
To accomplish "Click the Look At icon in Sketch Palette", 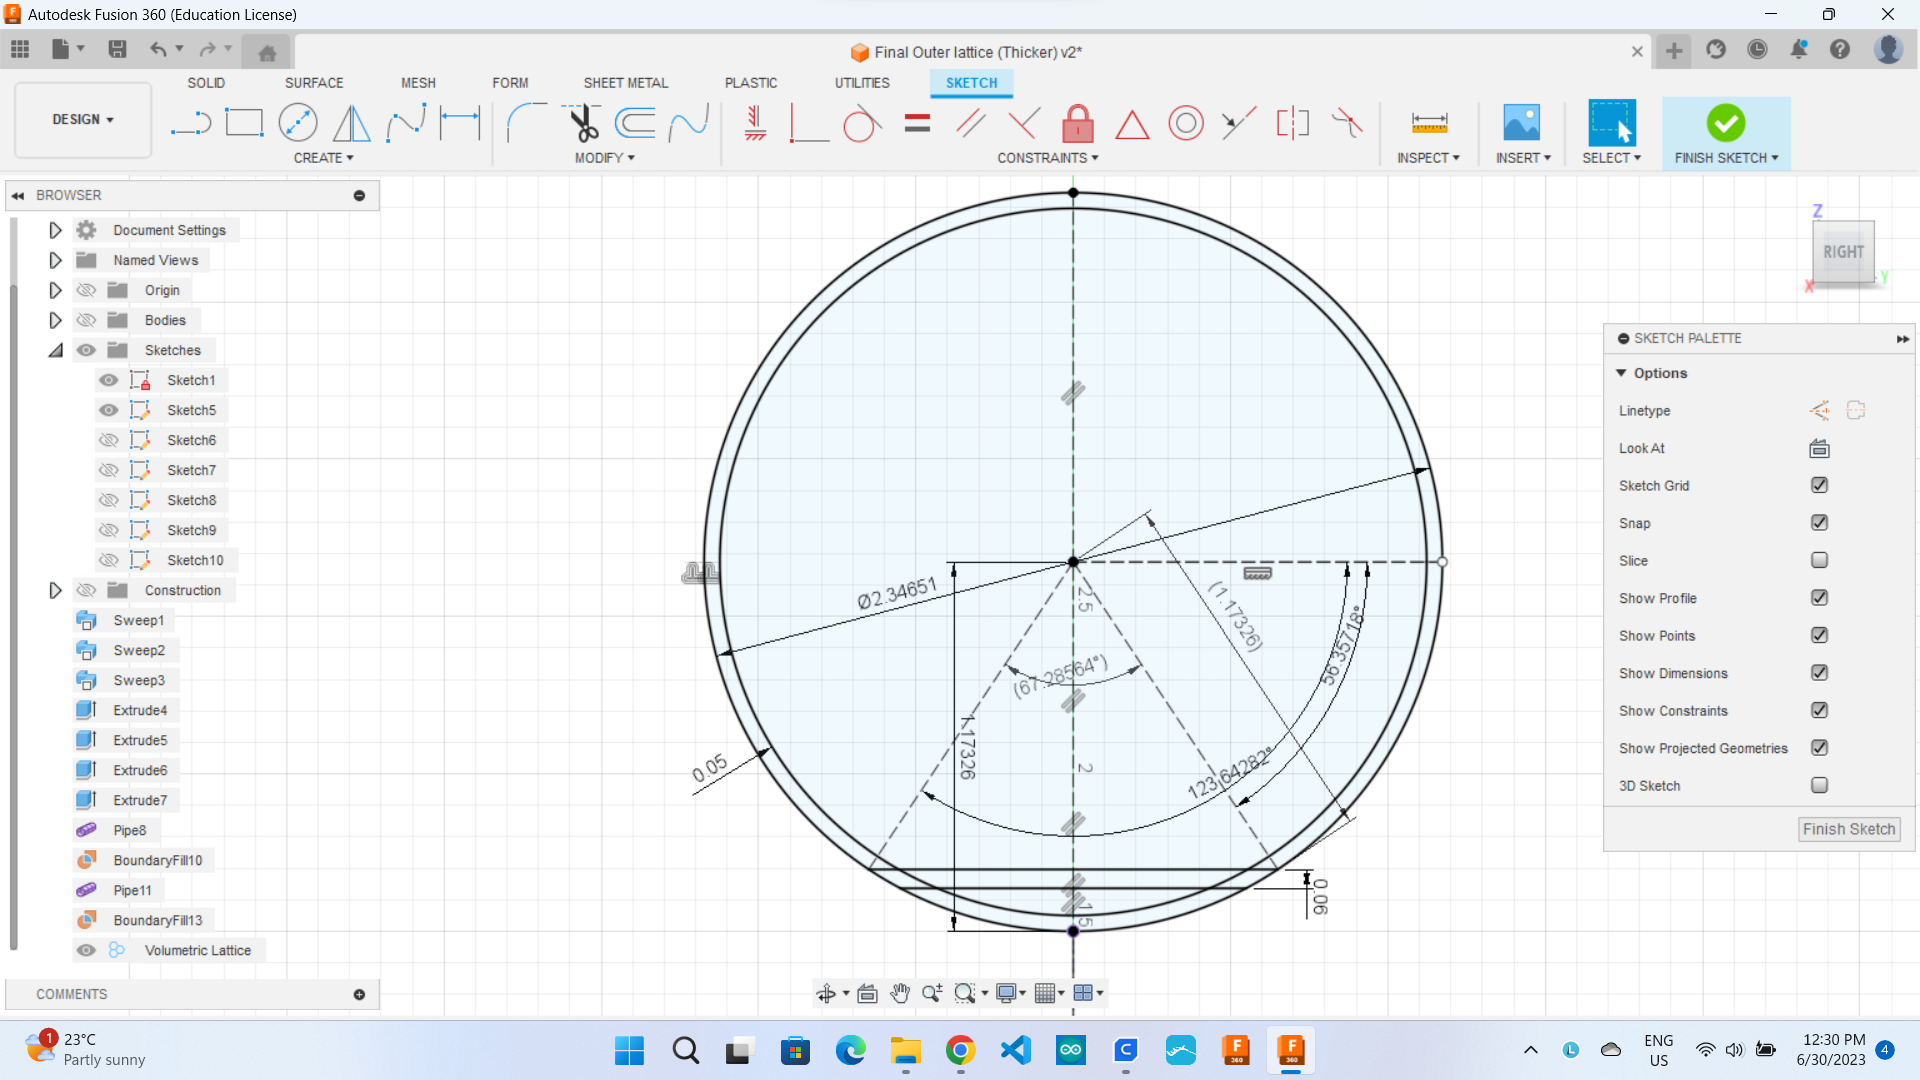I will [x=1819, y=448].
